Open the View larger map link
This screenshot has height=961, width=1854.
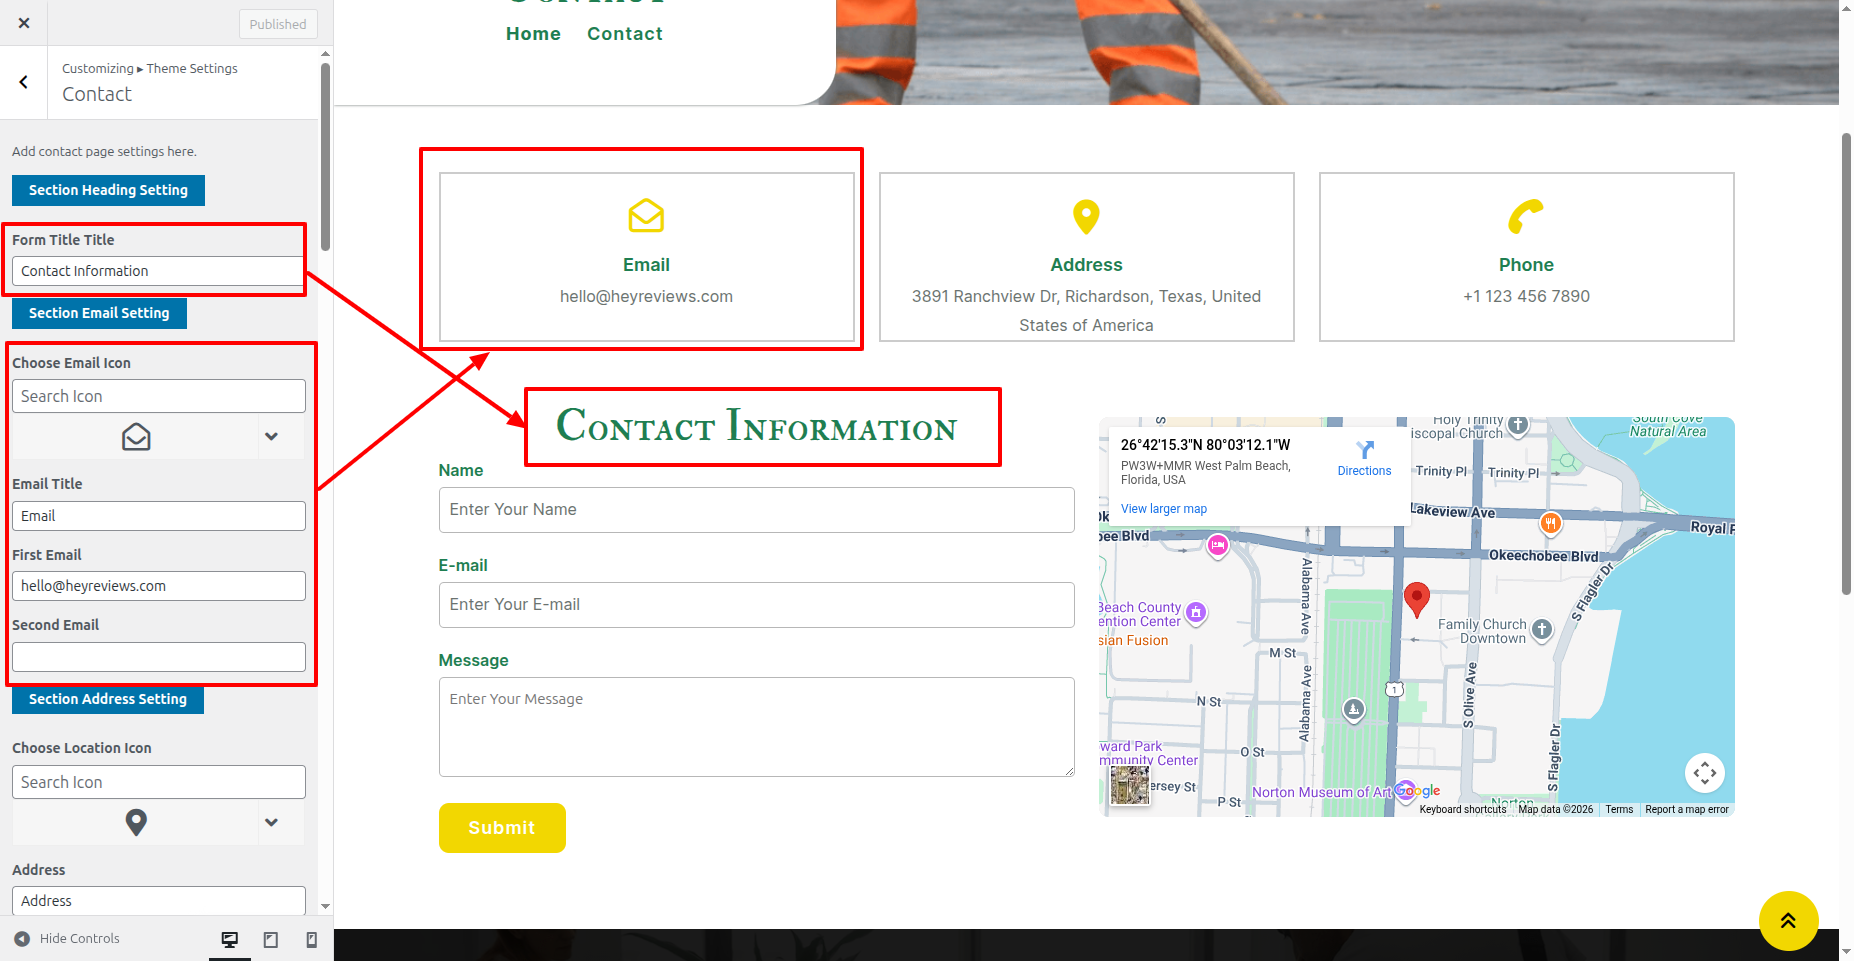click(1163, 509)
